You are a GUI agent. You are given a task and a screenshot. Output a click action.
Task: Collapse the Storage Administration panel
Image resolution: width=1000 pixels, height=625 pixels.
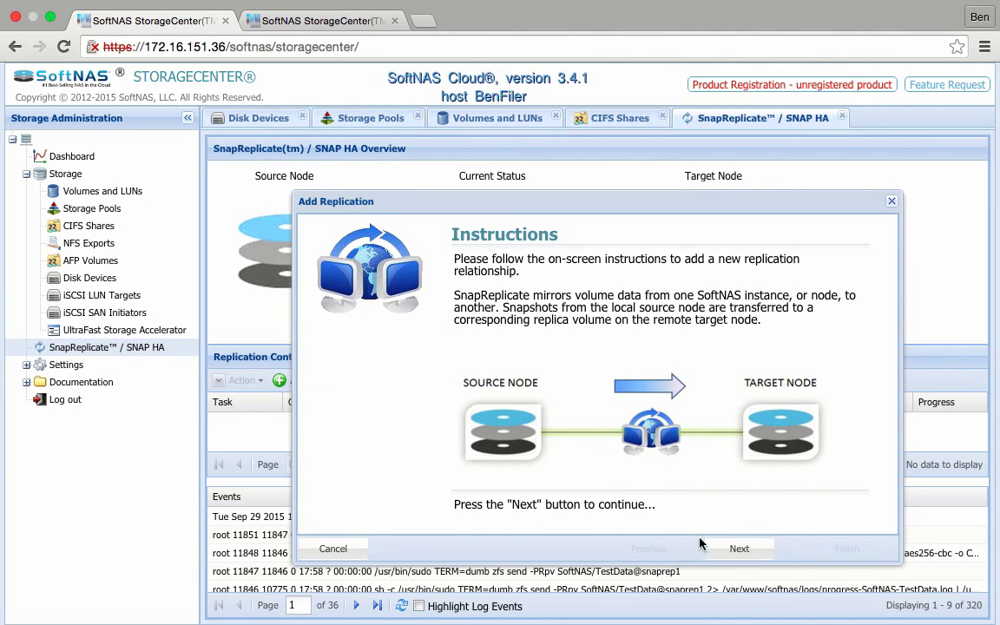point(188,118)
